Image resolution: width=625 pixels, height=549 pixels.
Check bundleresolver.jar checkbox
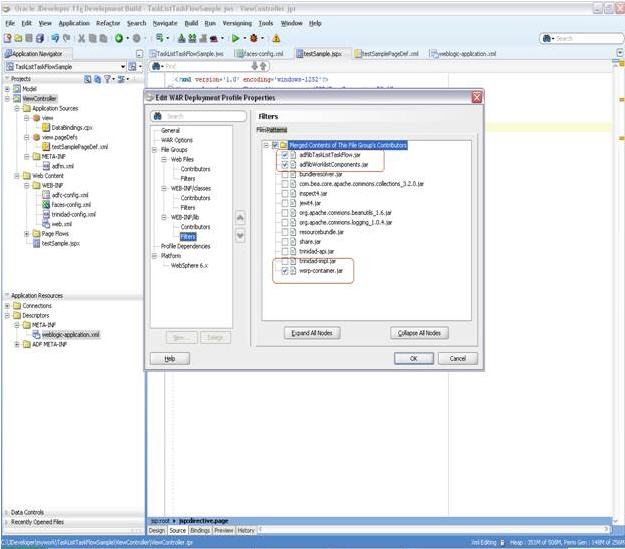(x=285, y=174)
